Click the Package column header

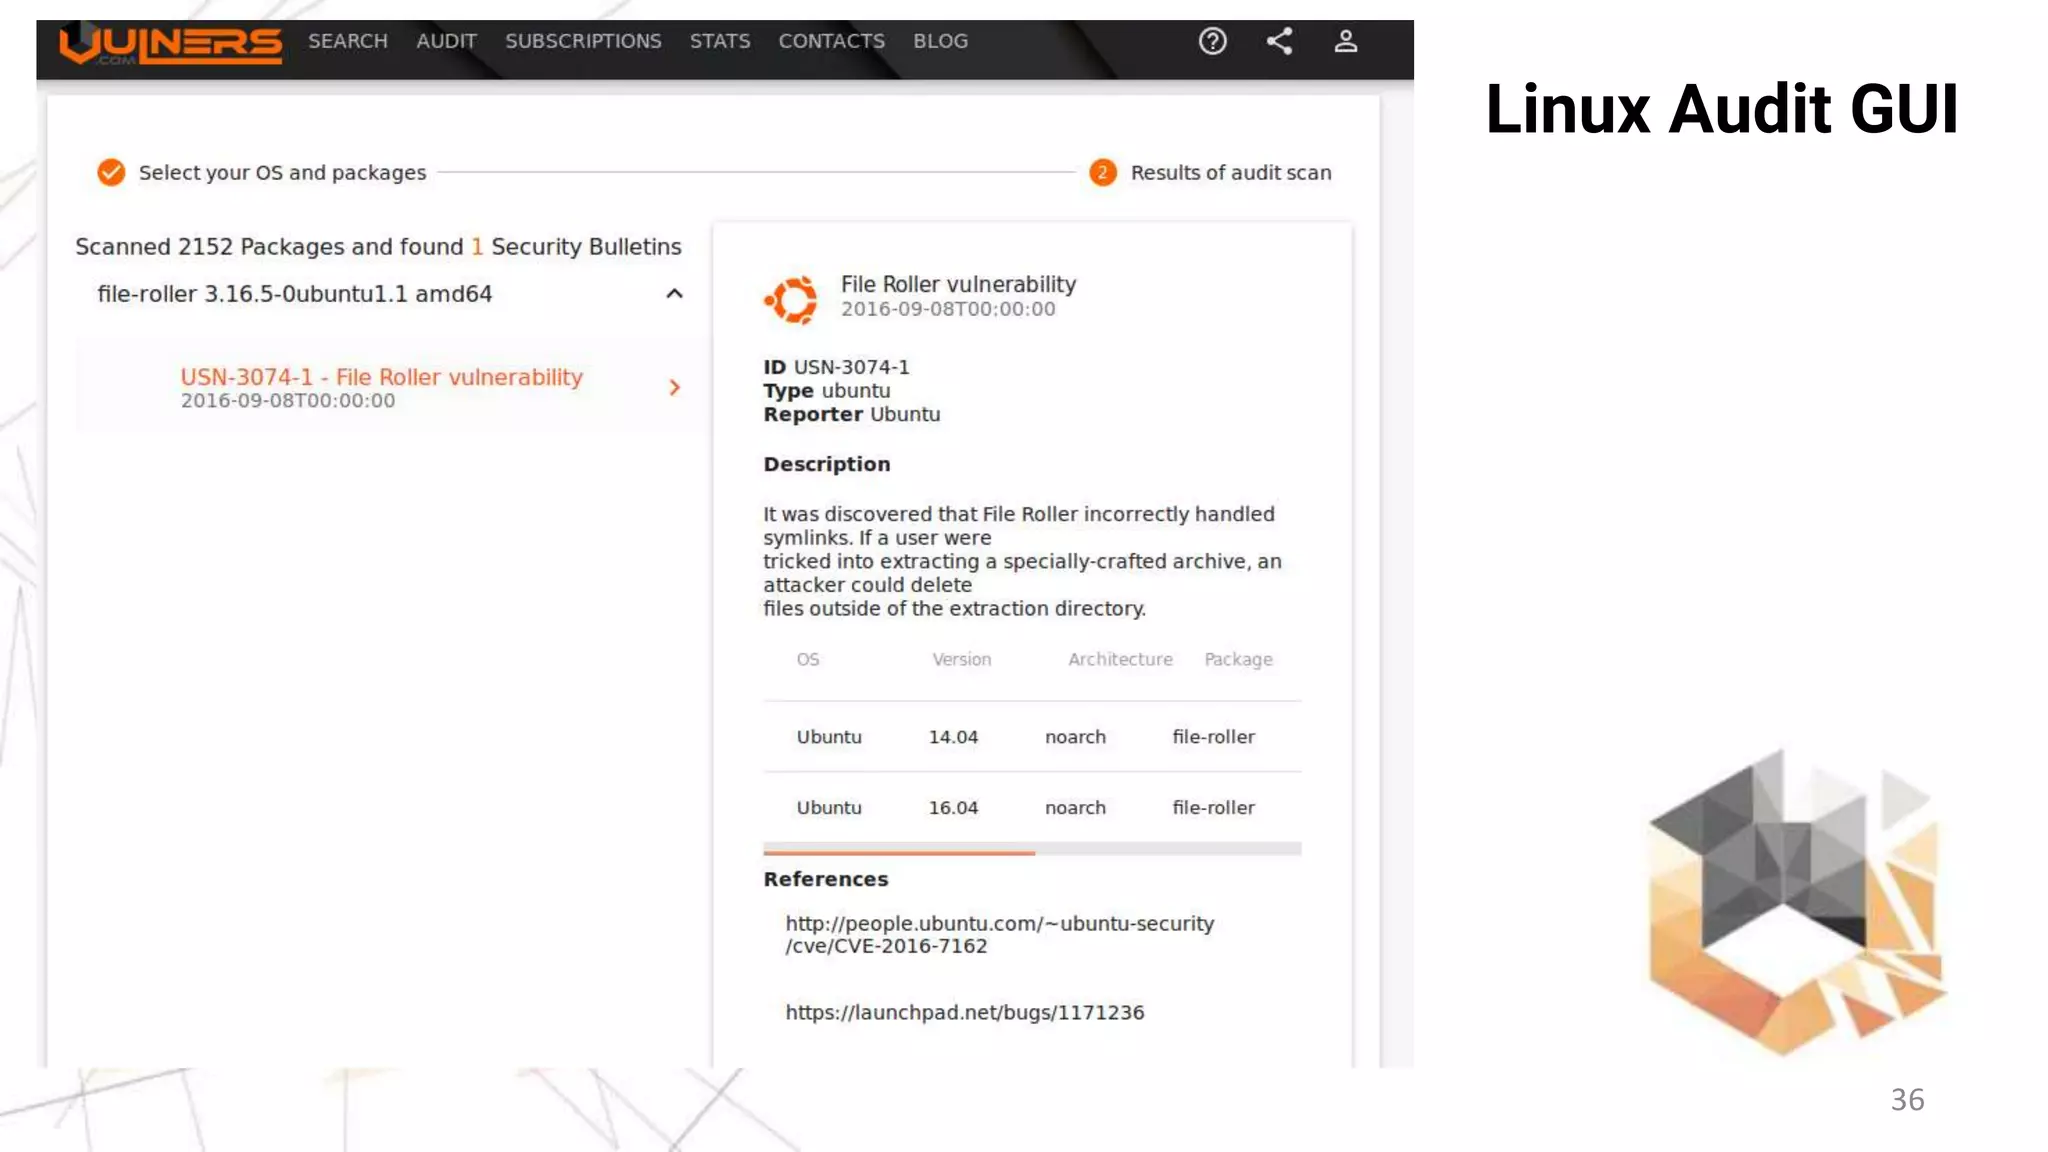(1238, 660)
